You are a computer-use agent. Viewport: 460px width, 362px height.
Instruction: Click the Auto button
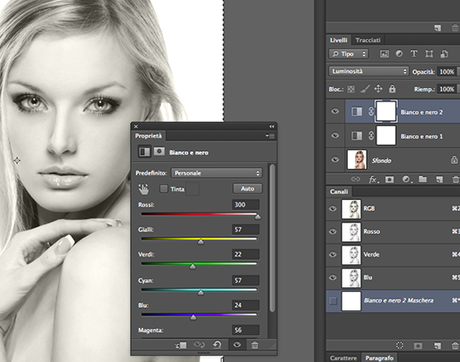(247, 189)
